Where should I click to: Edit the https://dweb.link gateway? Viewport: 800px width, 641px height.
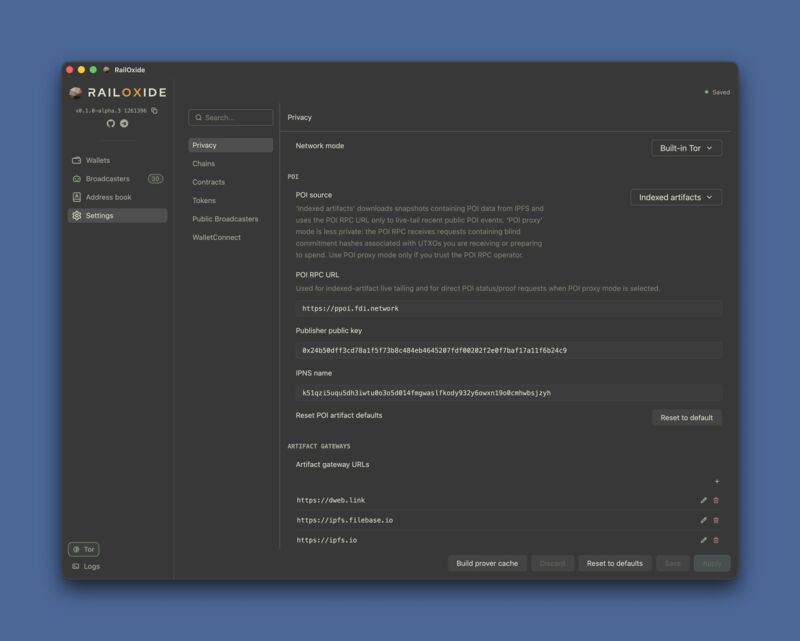(x=704, y=500)
